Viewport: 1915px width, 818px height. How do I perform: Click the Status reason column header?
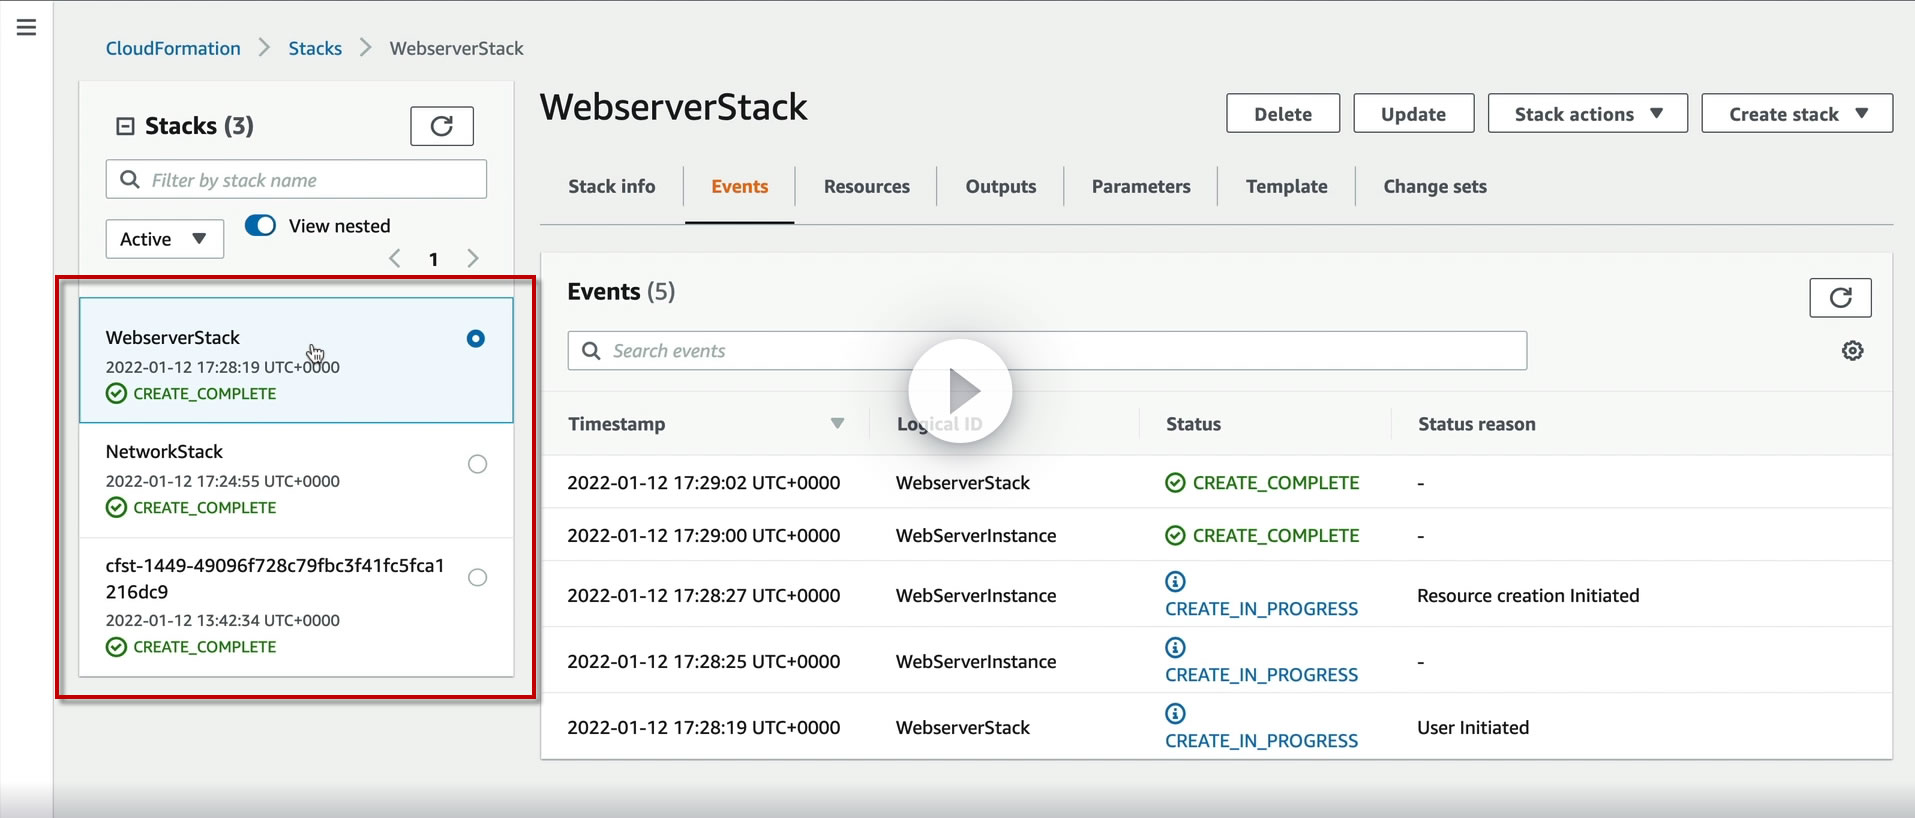point(1476,424)
